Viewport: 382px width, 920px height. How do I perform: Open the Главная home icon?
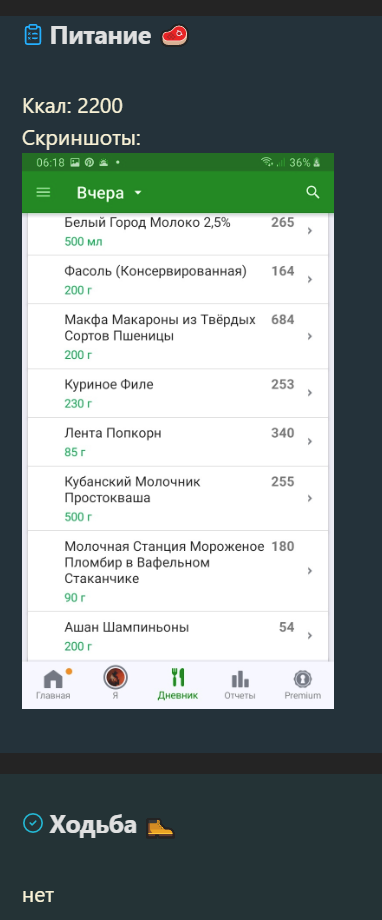click(x=53, y=679)
